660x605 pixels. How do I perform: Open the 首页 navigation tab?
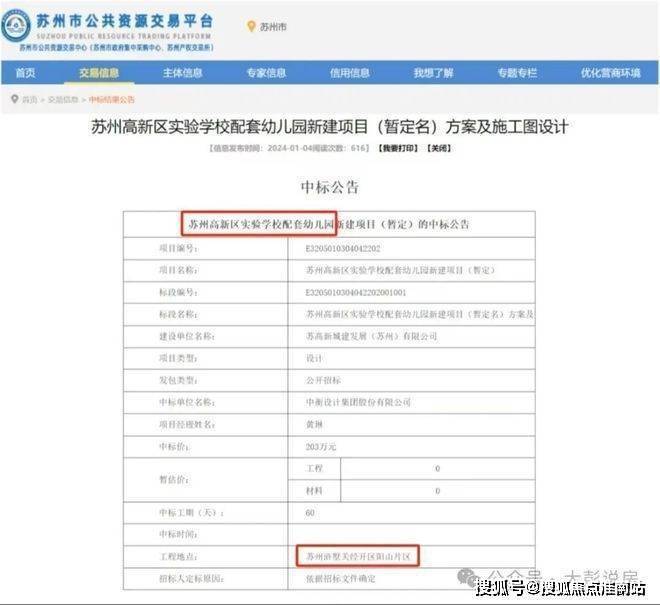pyautogui.click(x=25, y=73)
